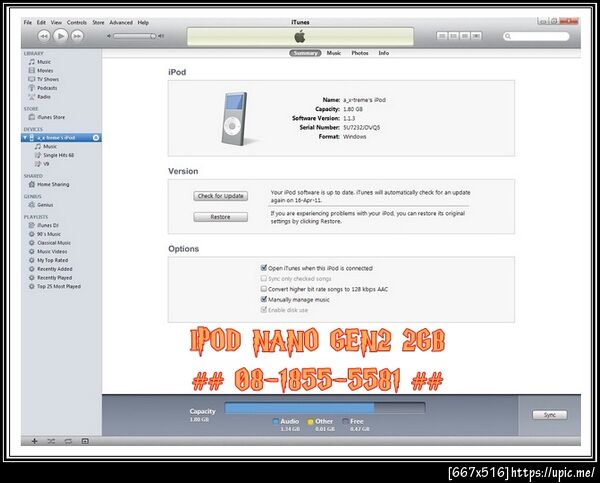Screen dimensions: 600x483
Task: Open the Advanced menu
Action: tap(121, 23)
